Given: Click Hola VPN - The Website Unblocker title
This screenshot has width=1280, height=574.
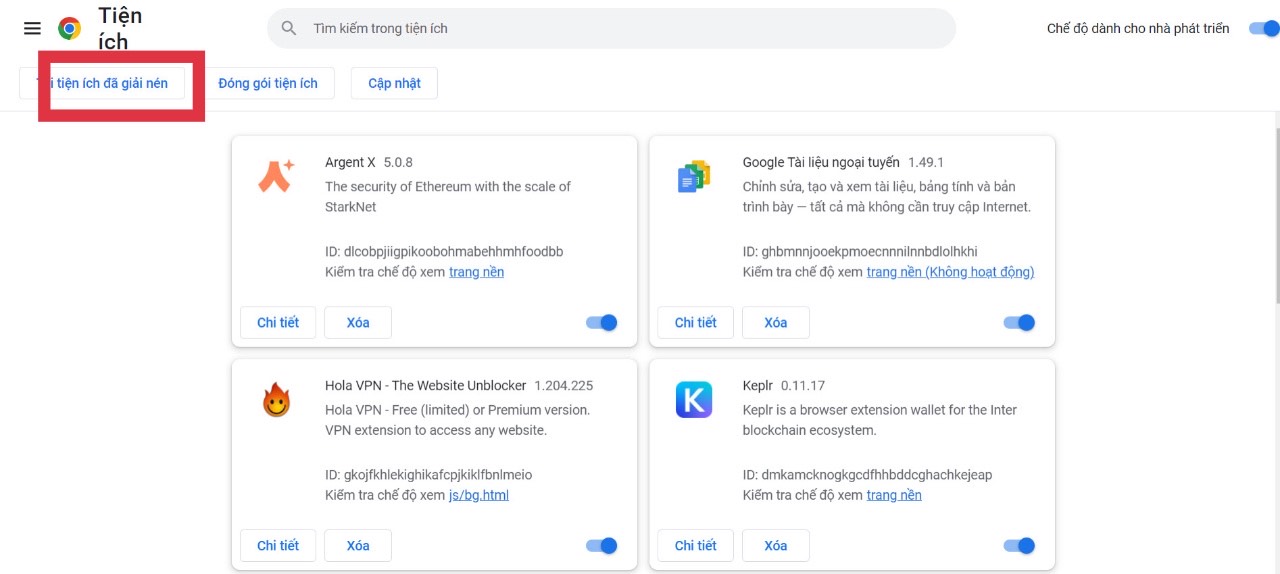Looking at the screenshot, I should (x=425, y=385).
